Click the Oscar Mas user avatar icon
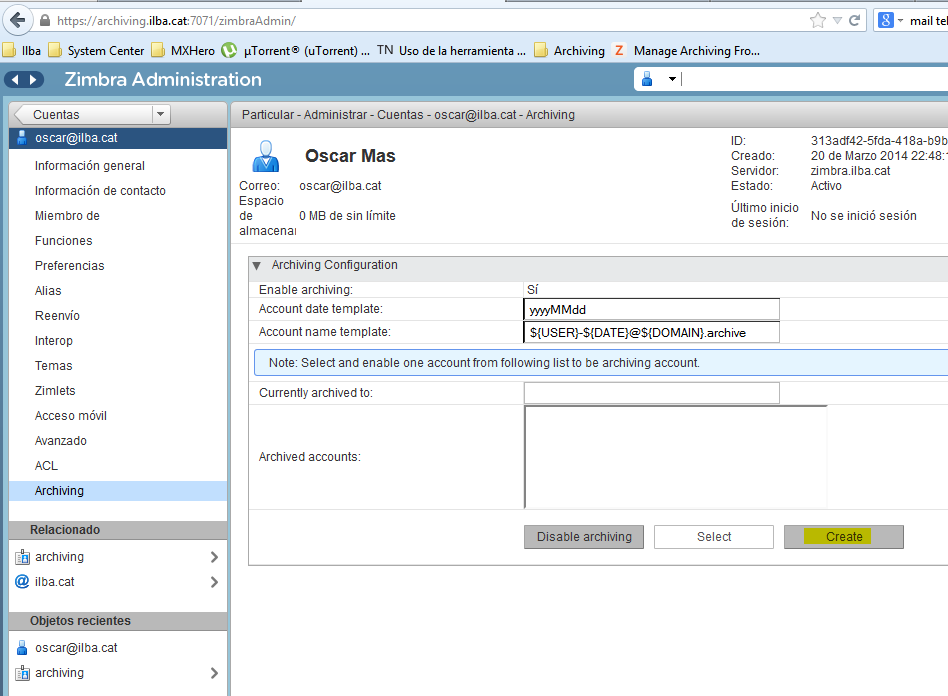The height and width of the screenshot is (696, 948). pos(265,156)
